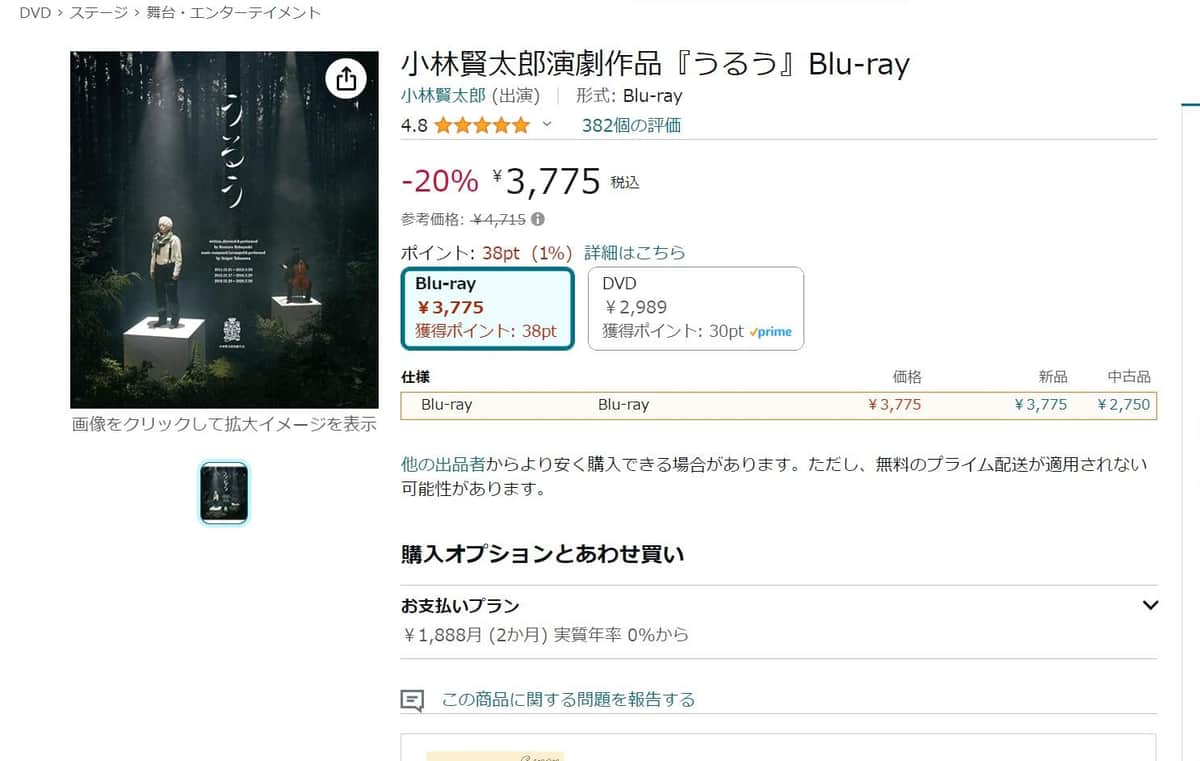Select the Blu-ray format option
The image size is (1200, 761).
coord(487,306)
